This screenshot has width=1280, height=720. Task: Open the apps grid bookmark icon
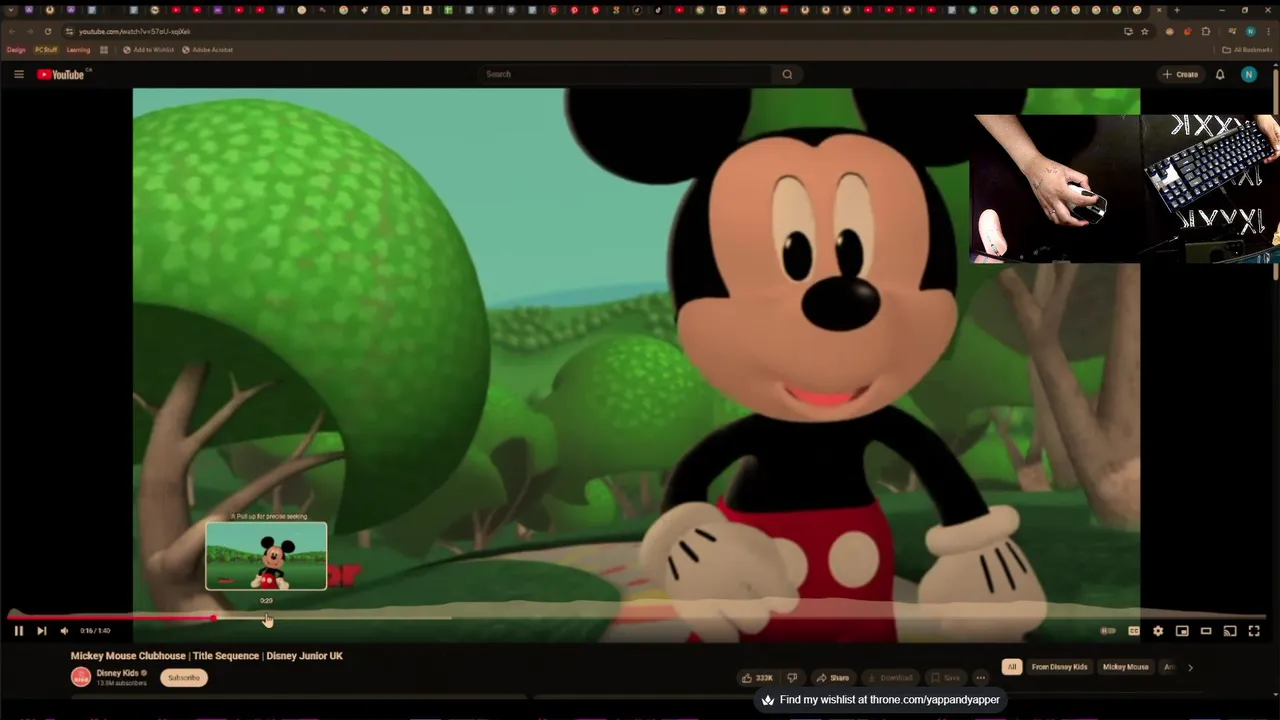(x=104, y=50)
